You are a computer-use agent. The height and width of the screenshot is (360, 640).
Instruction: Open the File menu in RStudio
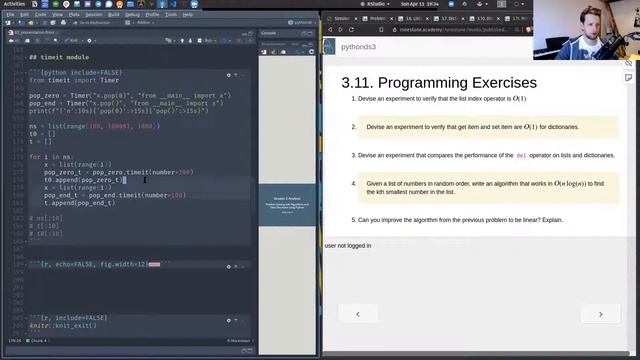point(10,15)
